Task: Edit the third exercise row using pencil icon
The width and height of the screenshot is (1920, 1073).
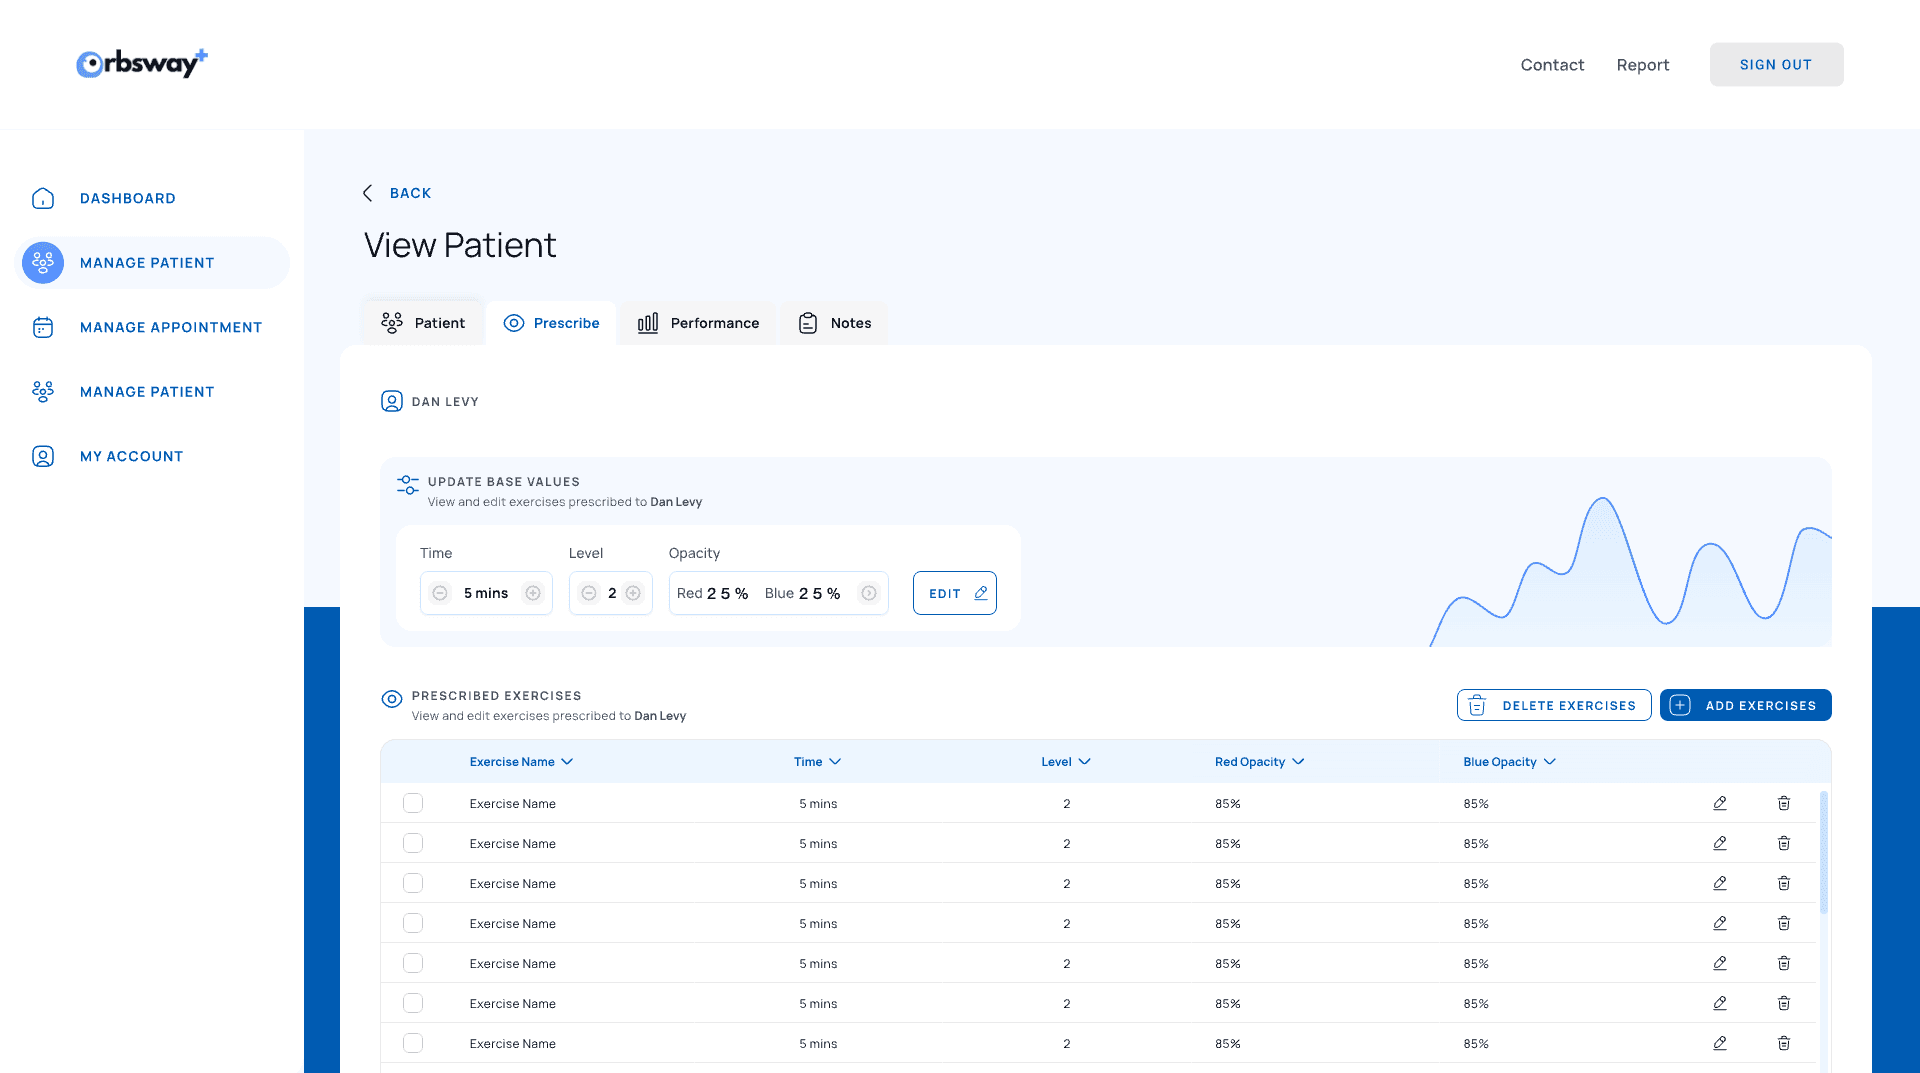Action: [1720, 883]
